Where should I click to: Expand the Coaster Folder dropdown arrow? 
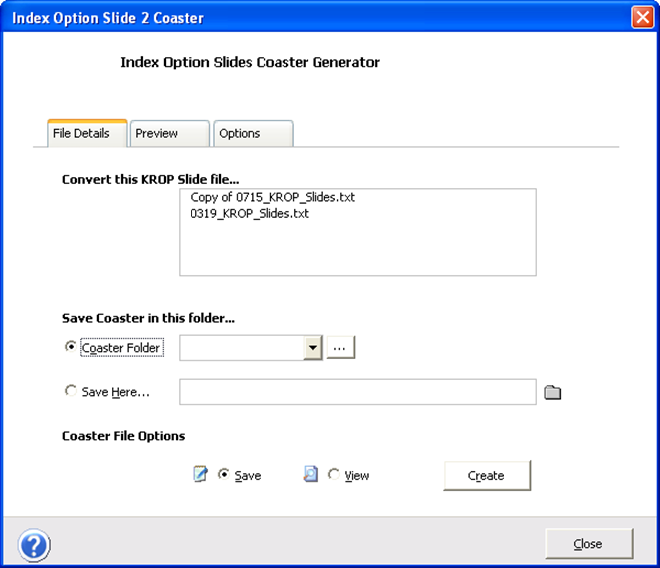pyautogui.click(x=313, y=348)
